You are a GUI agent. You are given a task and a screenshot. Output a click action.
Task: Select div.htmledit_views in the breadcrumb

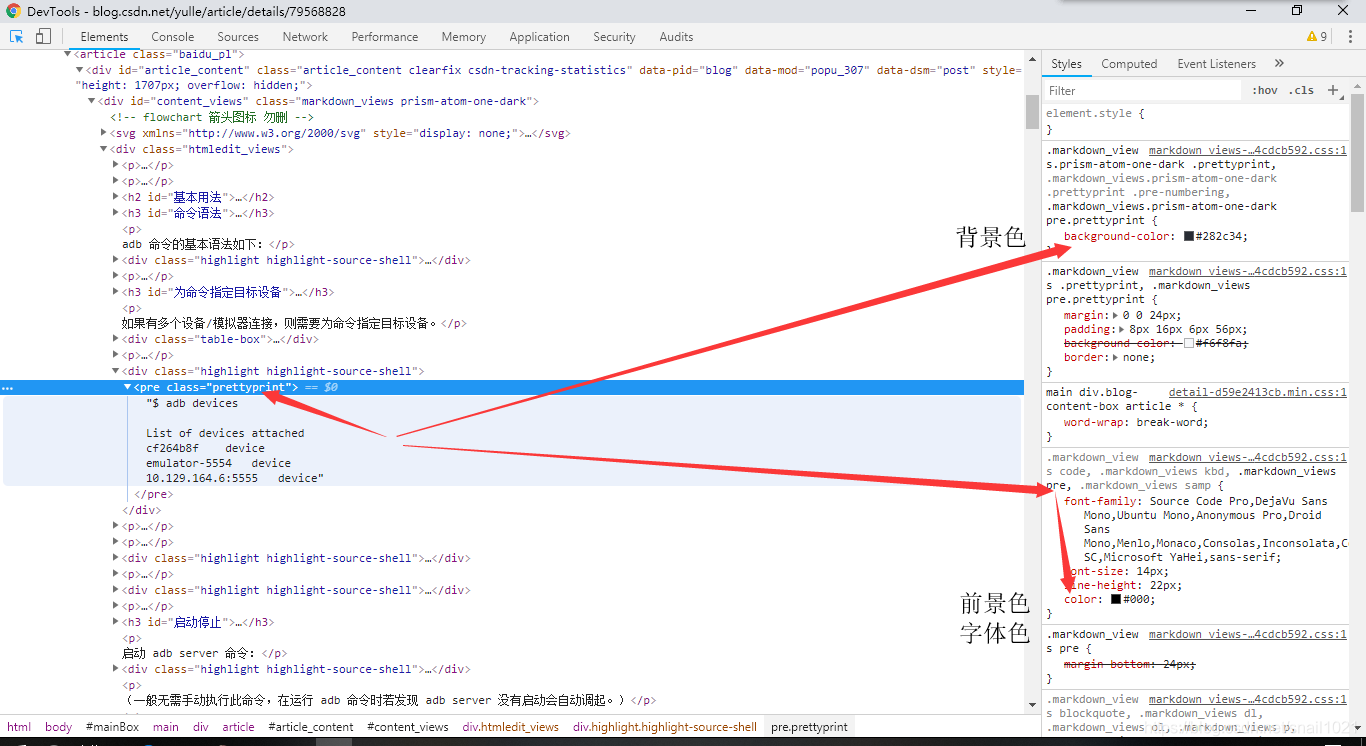click(511, 727)
